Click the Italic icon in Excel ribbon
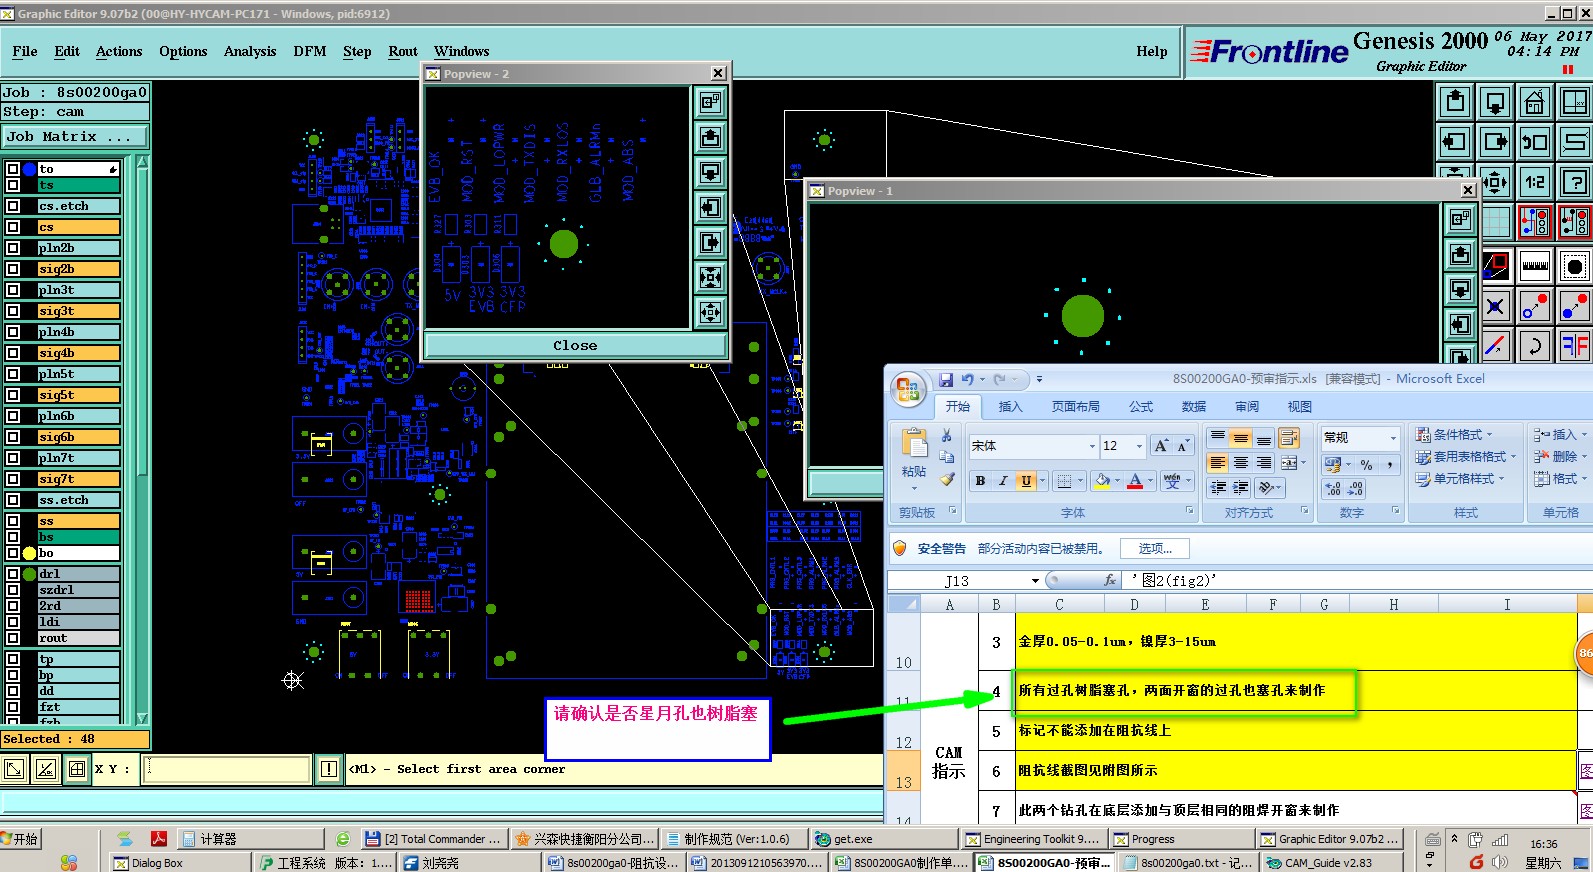The image size is (1593, 872). [1003, 481]
